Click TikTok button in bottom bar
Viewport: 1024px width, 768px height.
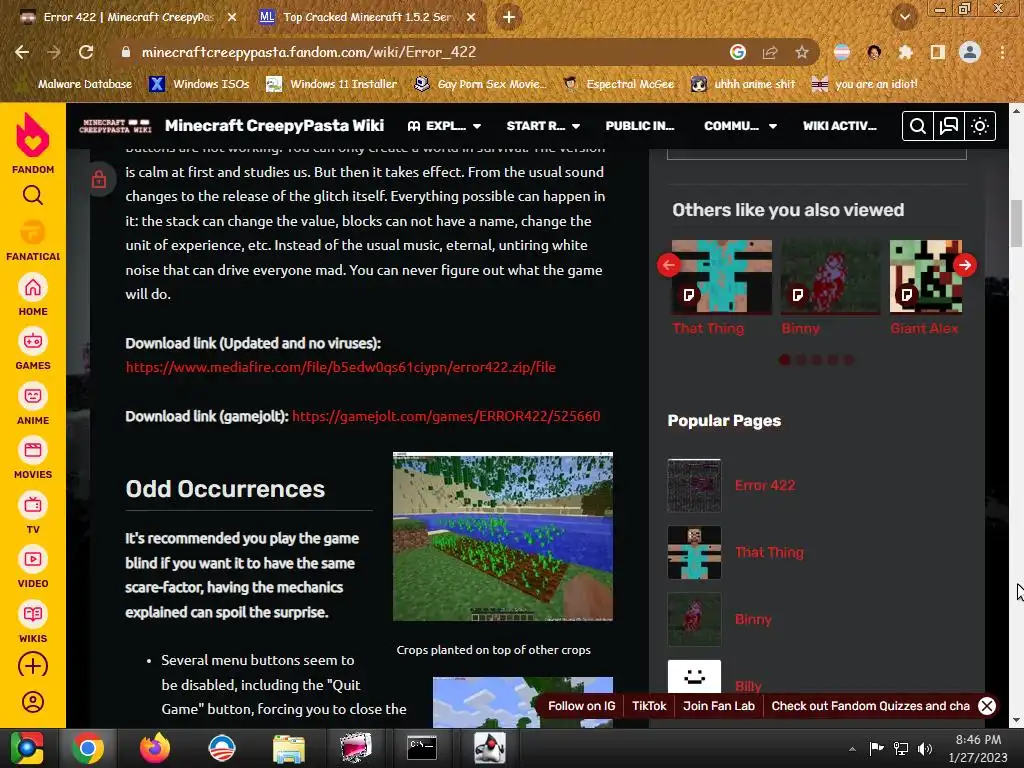pyautogui.click(x=649, y=706)
